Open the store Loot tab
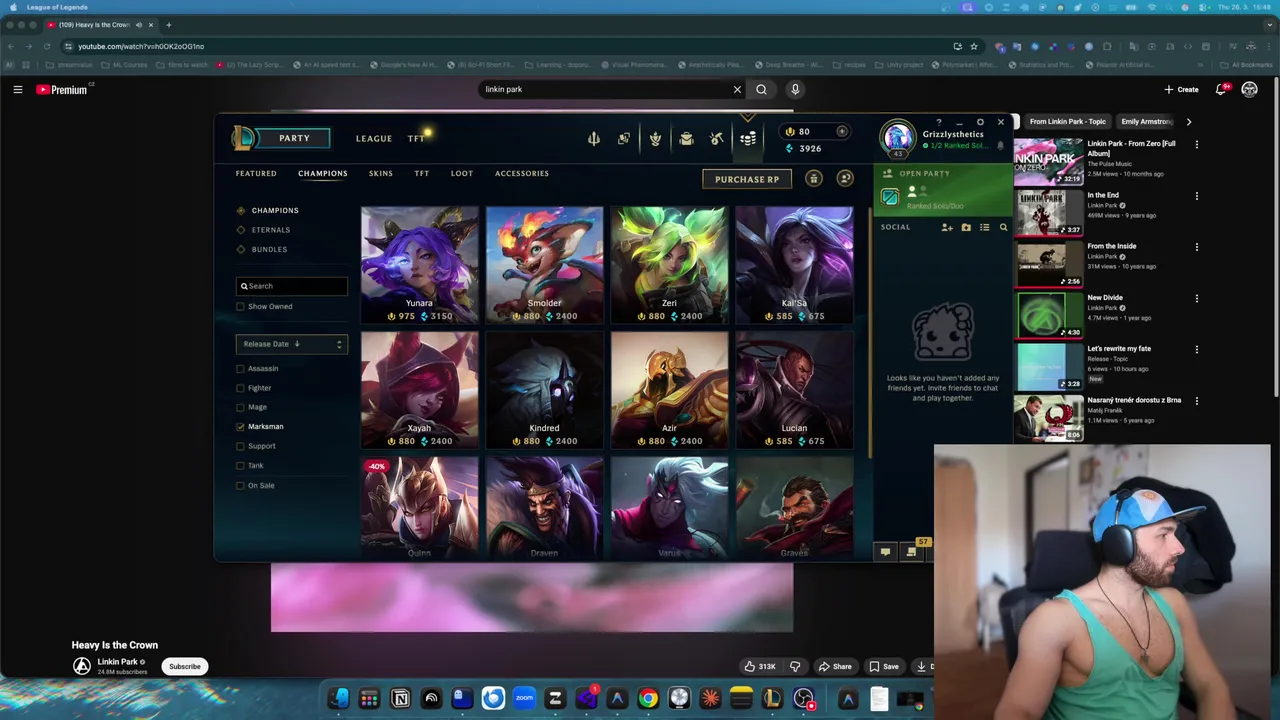Image resolution: width=1280 pixels, height=720 pixels. pyautogui.click(x=462, y=173)
